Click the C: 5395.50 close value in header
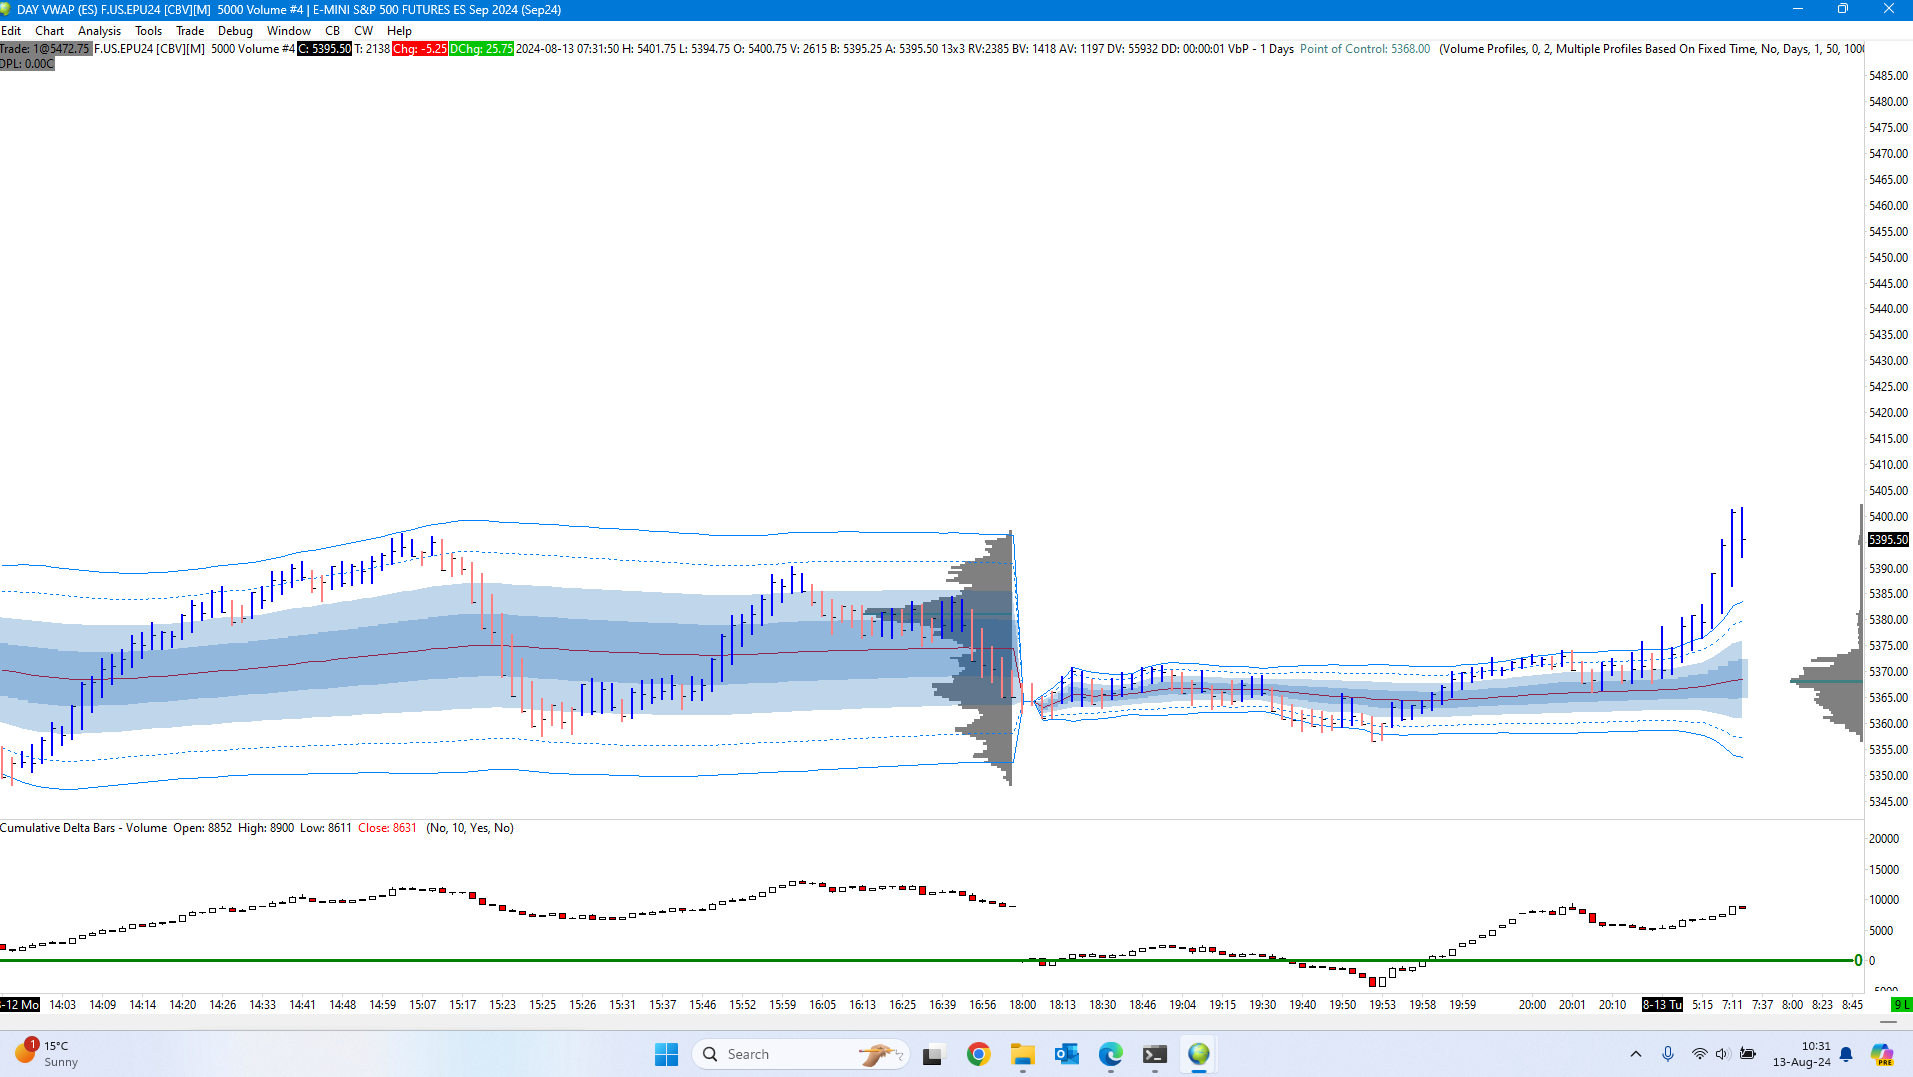 (325, 49)
